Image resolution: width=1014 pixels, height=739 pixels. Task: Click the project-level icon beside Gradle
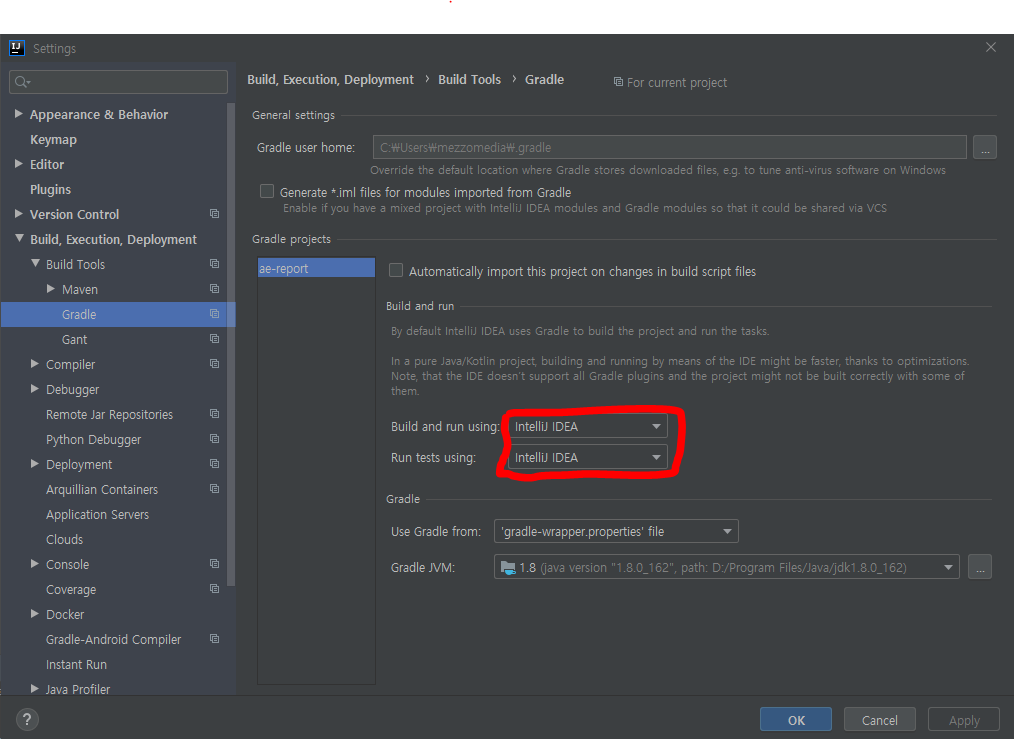tap(215, 314)
